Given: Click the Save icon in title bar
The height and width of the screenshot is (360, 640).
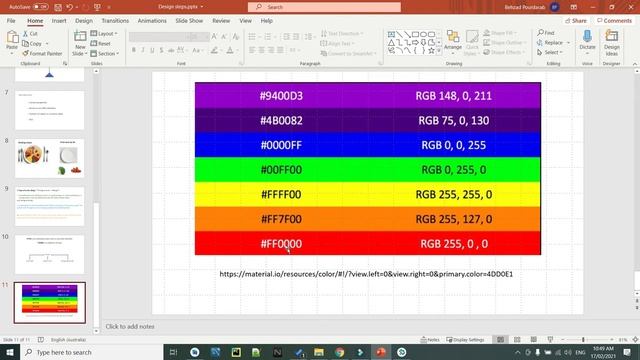Looking at the screenshot, I should (x=58, y=7).
